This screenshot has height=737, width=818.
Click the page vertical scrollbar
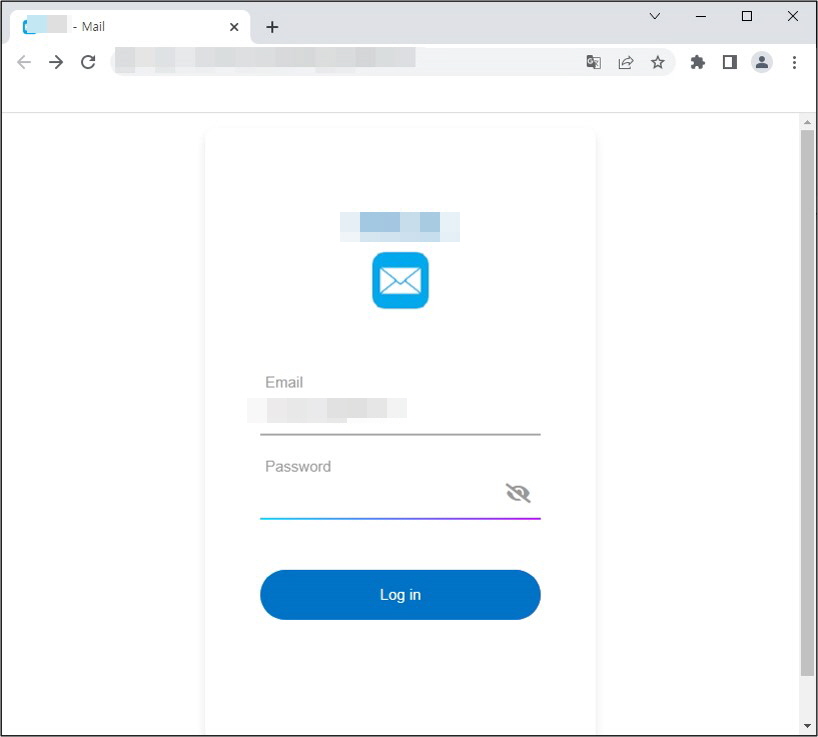click(x=807, y=403)
